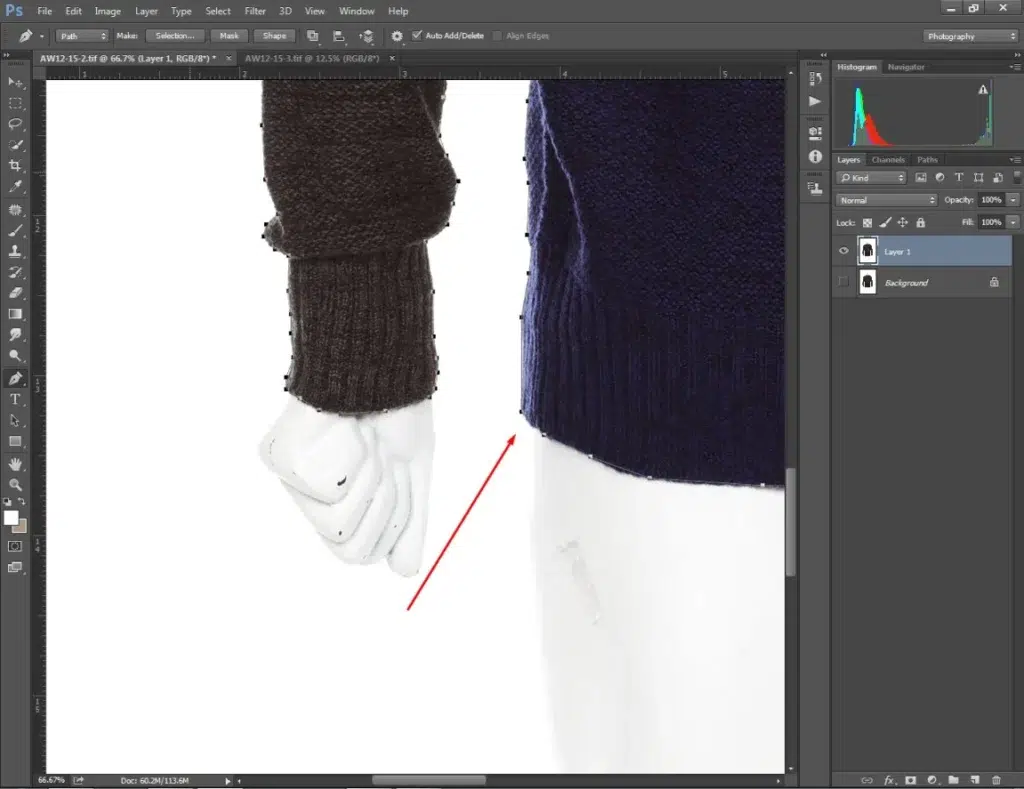Open path alignment options
This screenshot has height=789, width=1024.
pos(338,36)
